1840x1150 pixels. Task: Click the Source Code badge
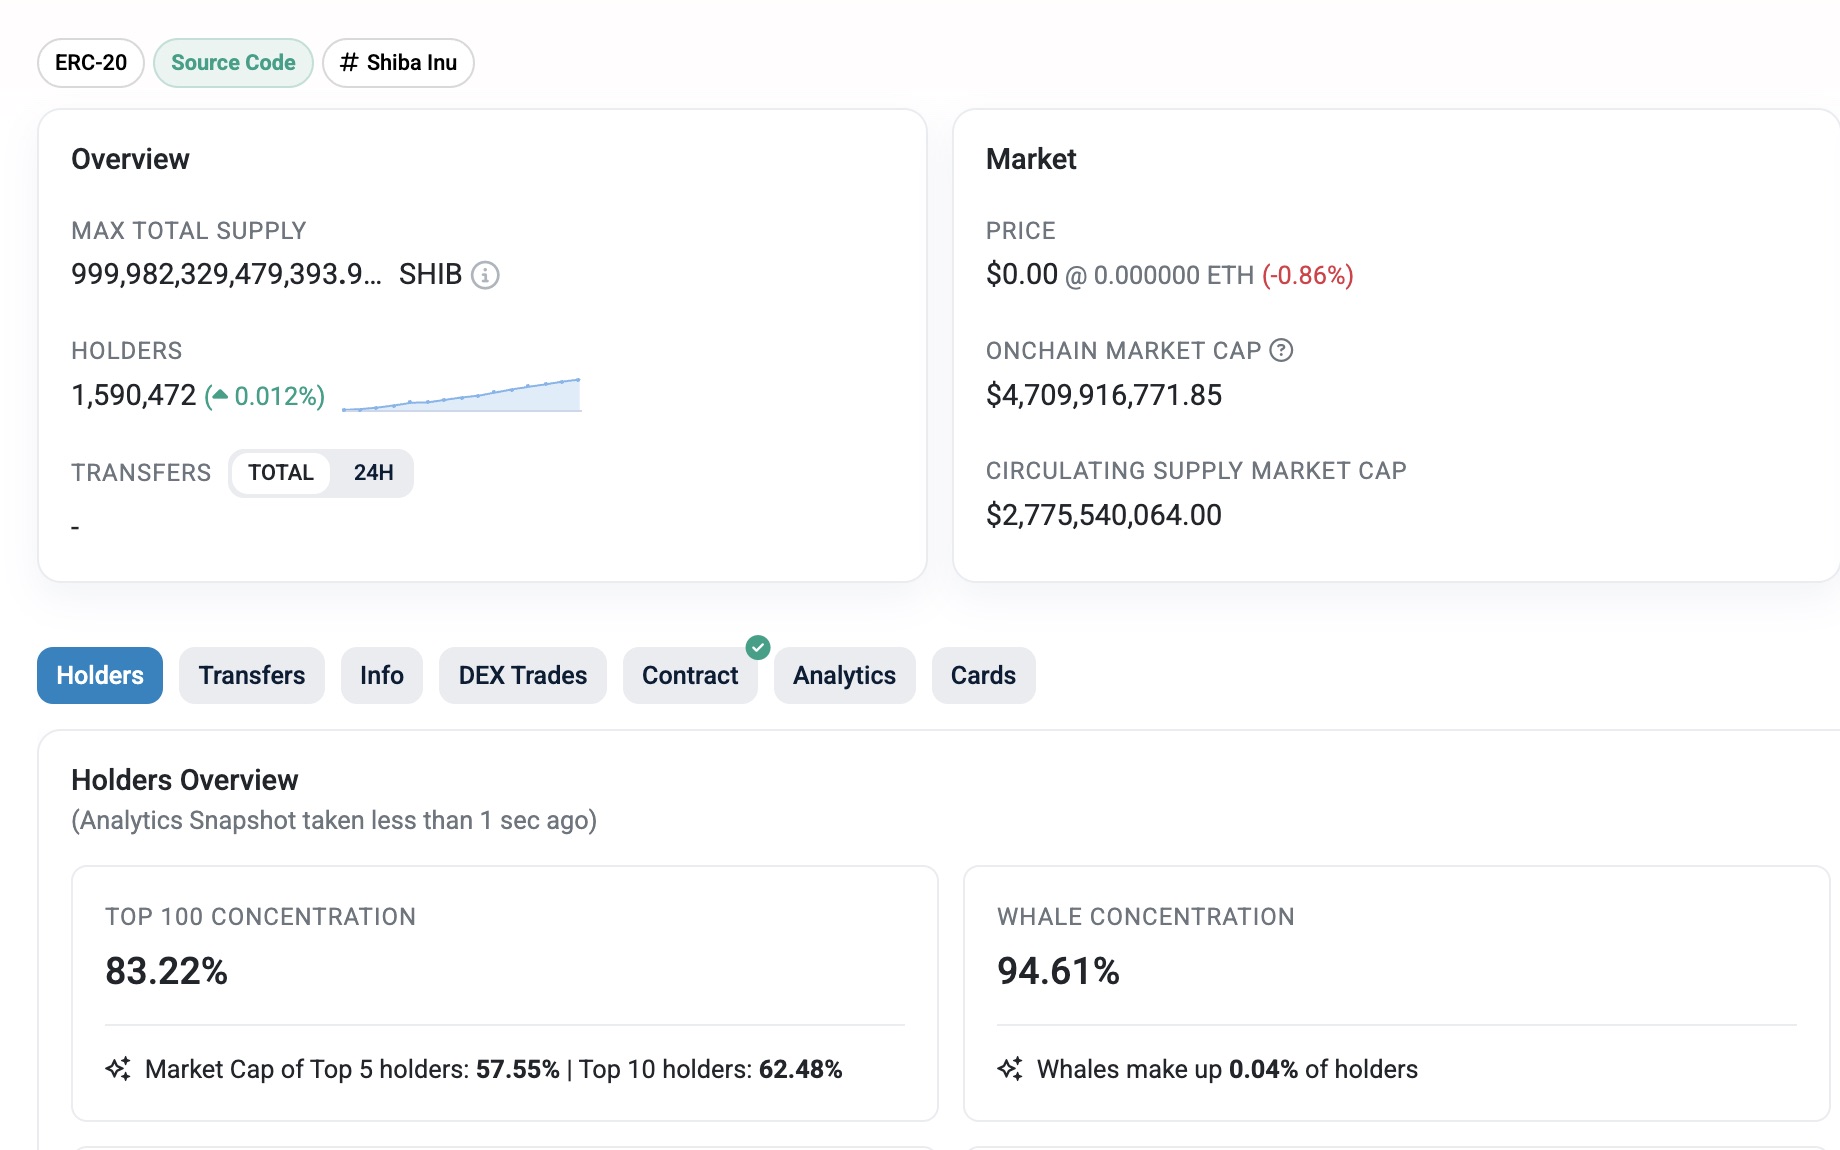[x=233, y=63]
